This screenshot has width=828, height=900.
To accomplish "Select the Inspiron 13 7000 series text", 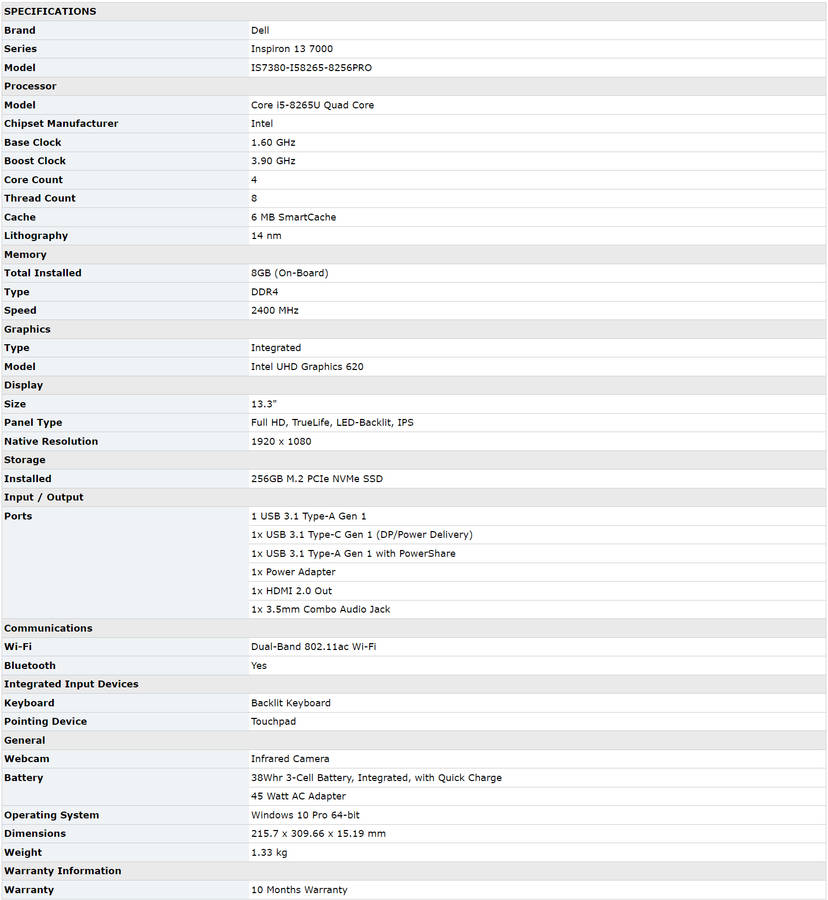I will 292,49.
